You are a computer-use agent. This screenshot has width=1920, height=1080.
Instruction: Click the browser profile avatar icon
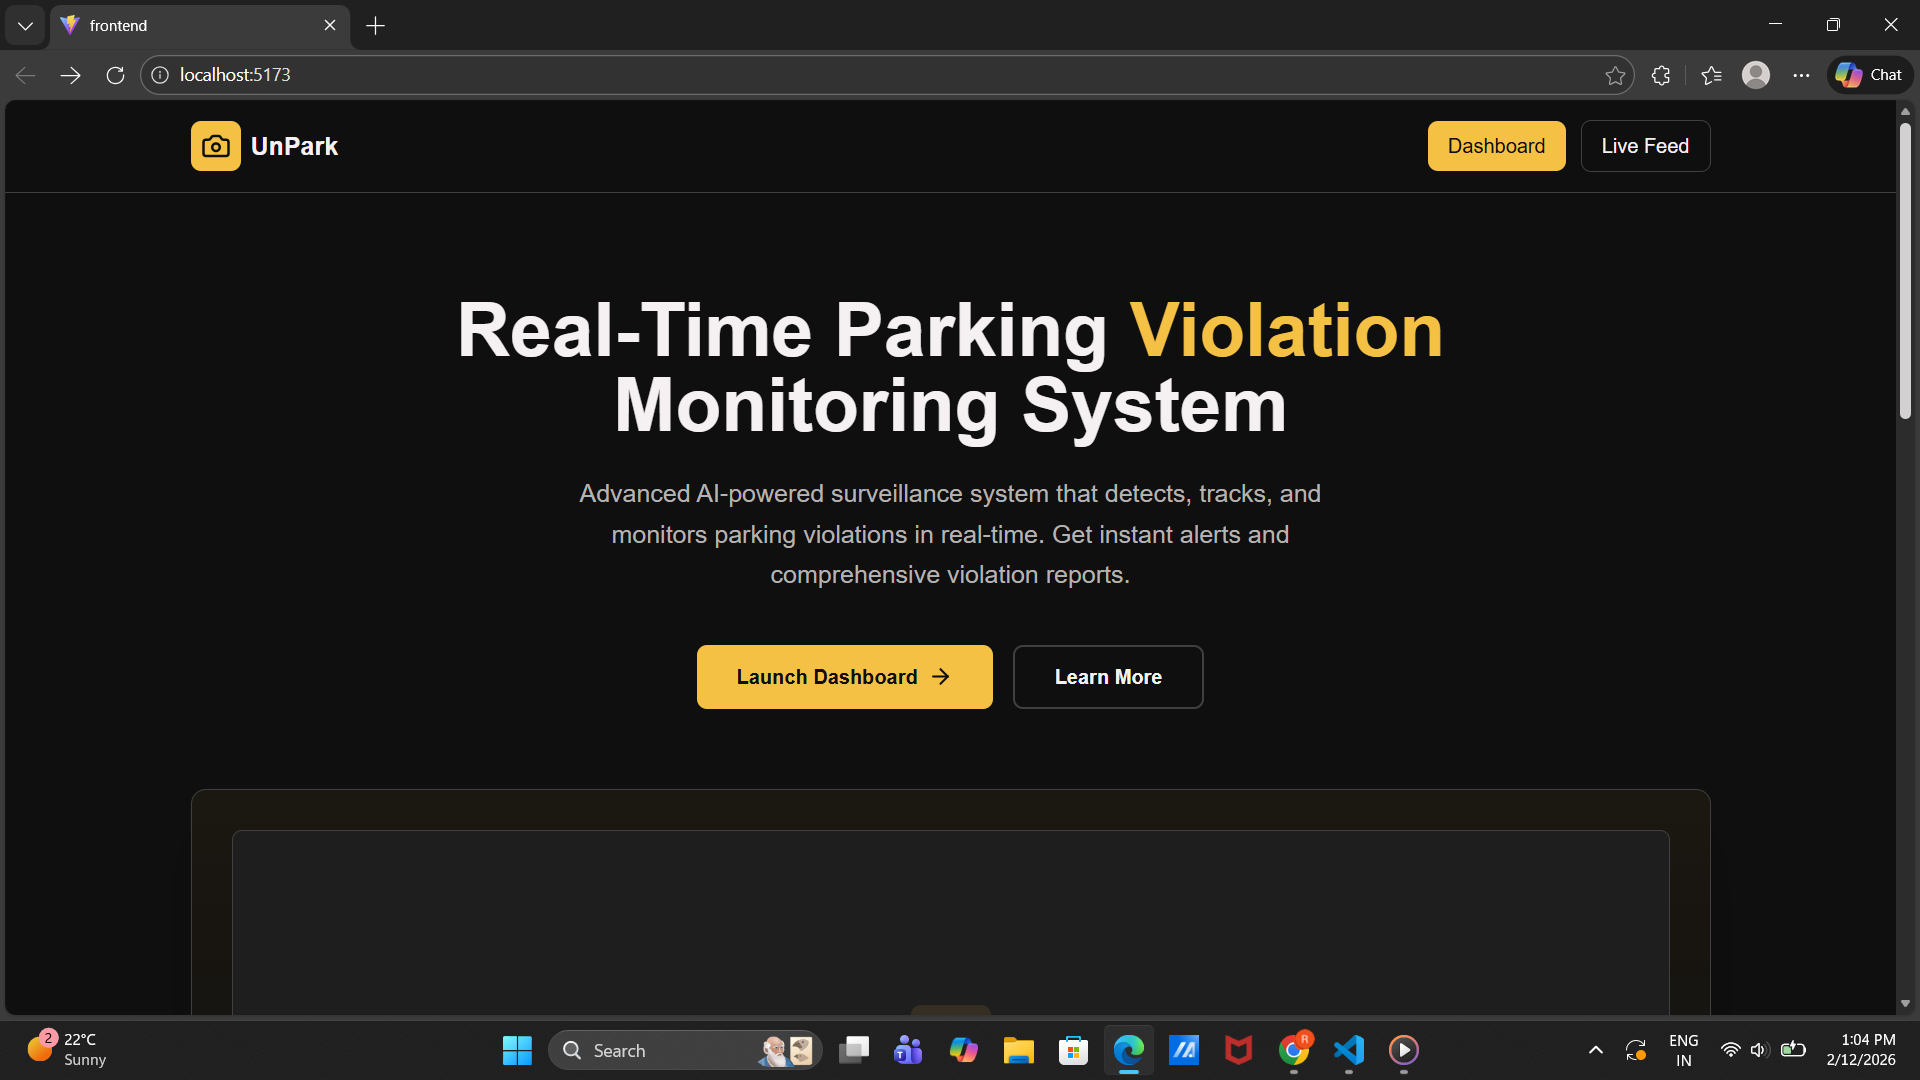click(1756, 75)
